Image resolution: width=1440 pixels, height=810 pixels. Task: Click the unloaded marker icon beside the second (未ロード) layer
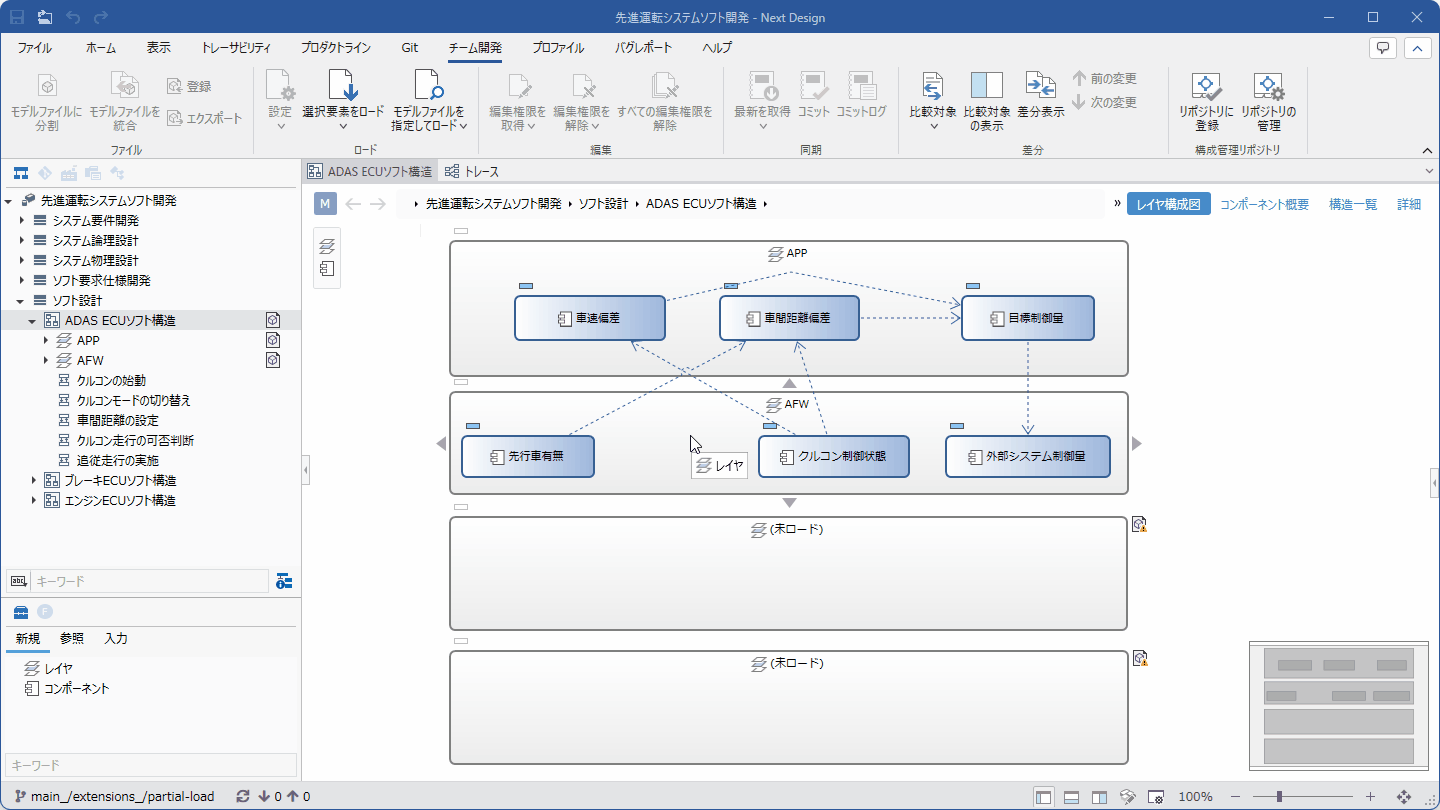(1139, 658)
